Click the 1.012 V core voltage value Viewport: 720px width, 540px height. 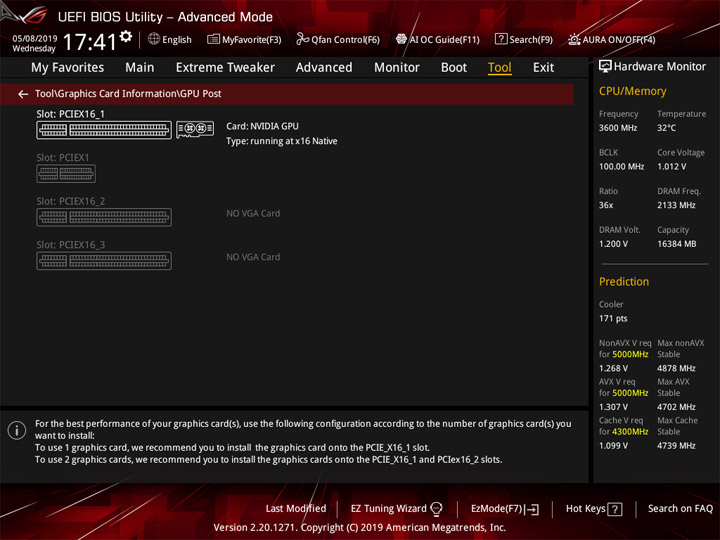[x=671, y=167]
